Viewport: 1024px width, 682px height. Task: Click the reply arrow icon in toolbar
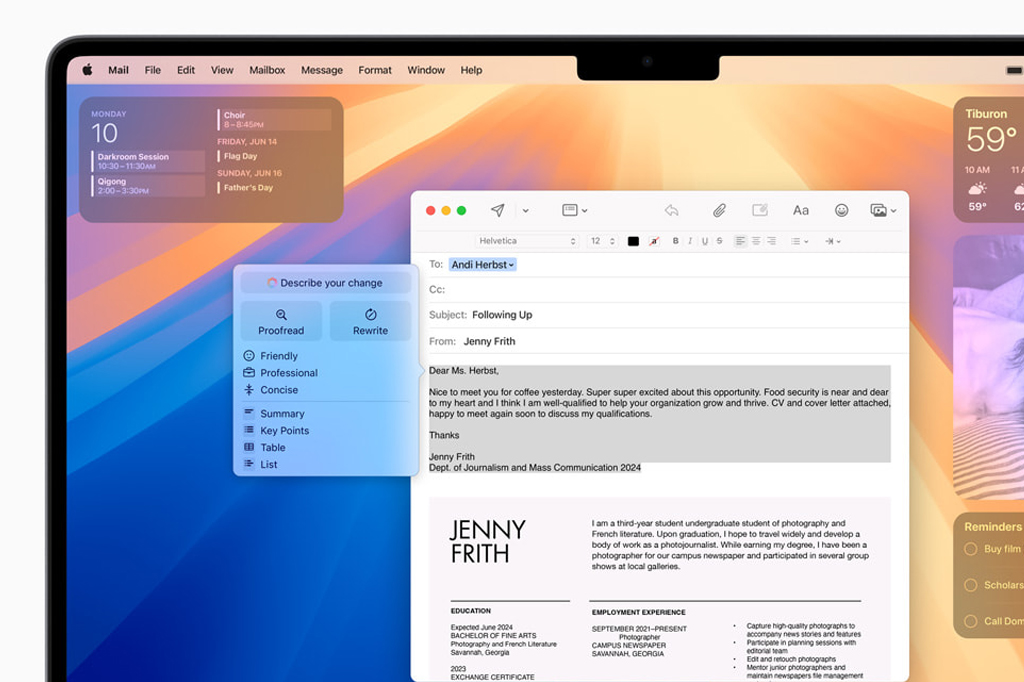coord(671,210)
